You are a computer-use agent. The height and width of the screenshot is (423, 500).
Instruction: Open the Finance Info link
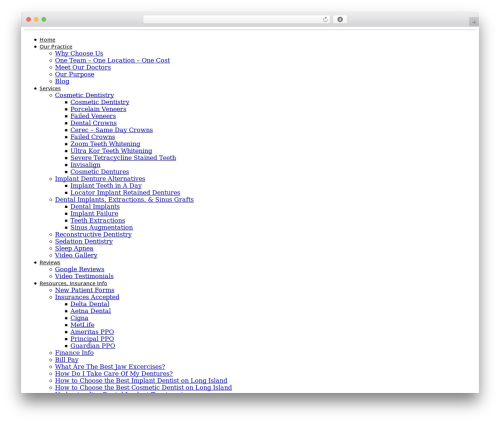[x=74, y=353]
